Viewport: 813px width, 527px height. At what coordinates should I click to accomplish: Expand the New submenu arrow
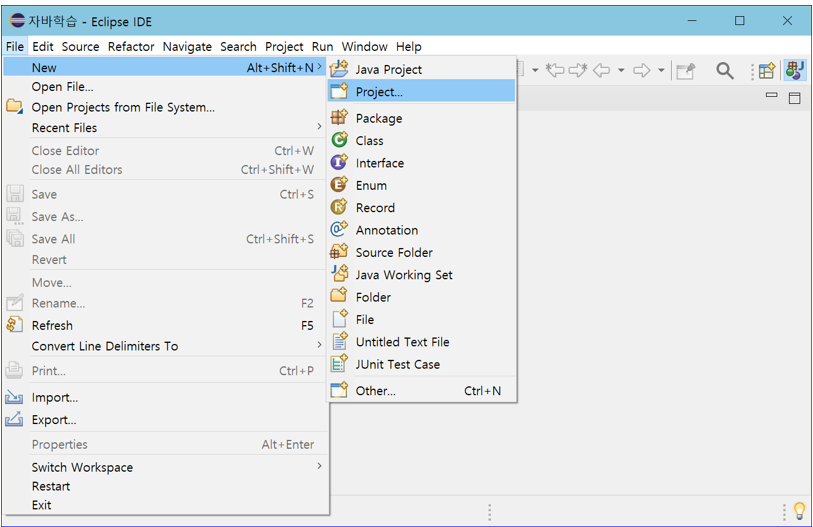(x=319, y=67)
